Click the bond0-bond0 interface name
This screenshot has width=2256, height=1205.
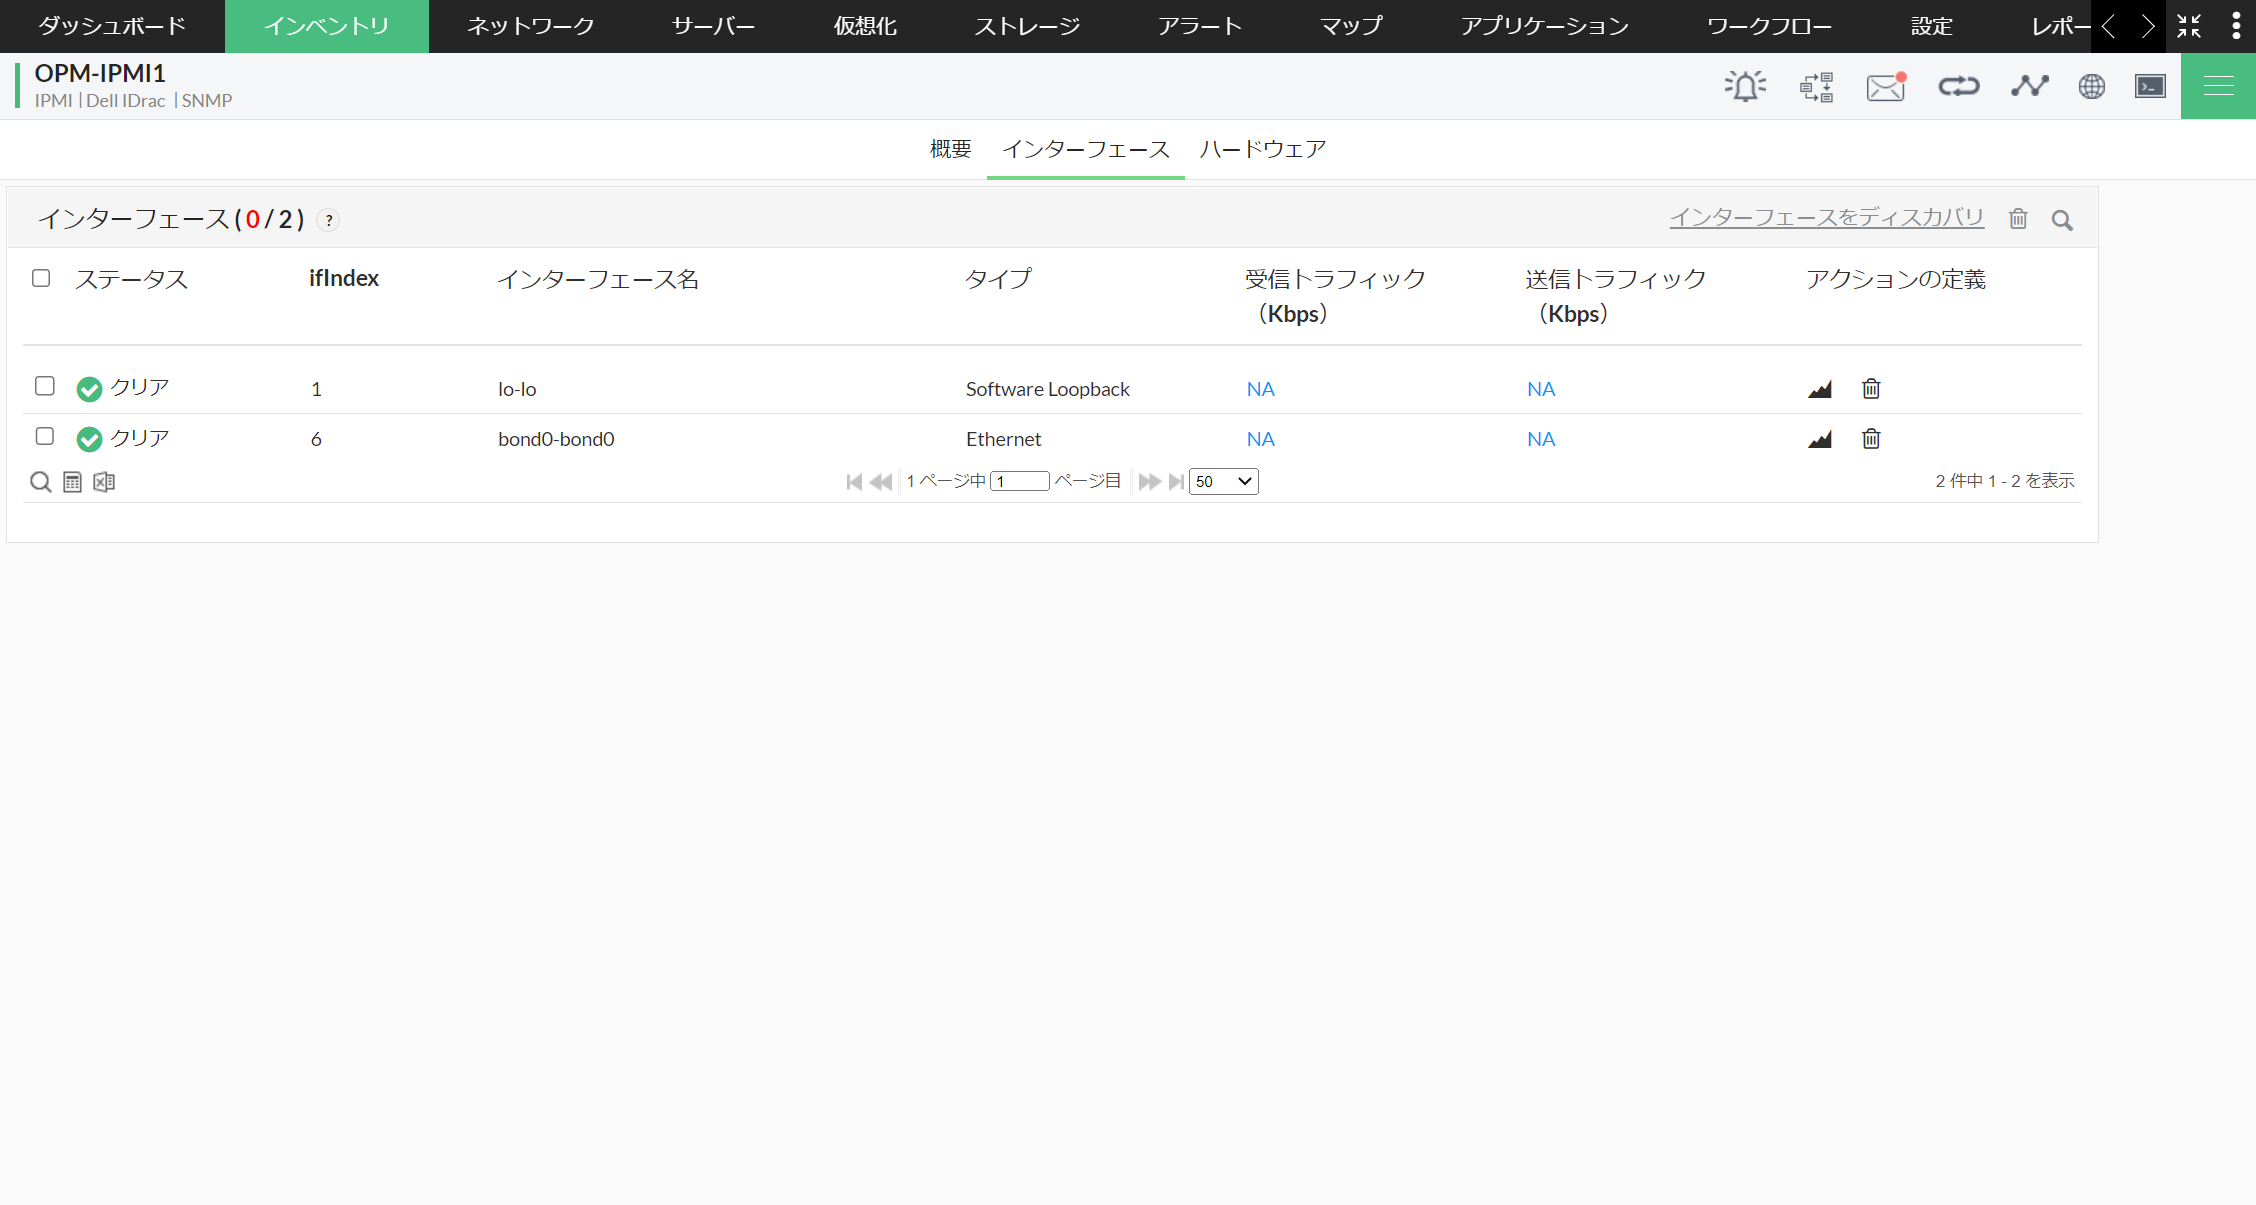(x=556, y=439)
